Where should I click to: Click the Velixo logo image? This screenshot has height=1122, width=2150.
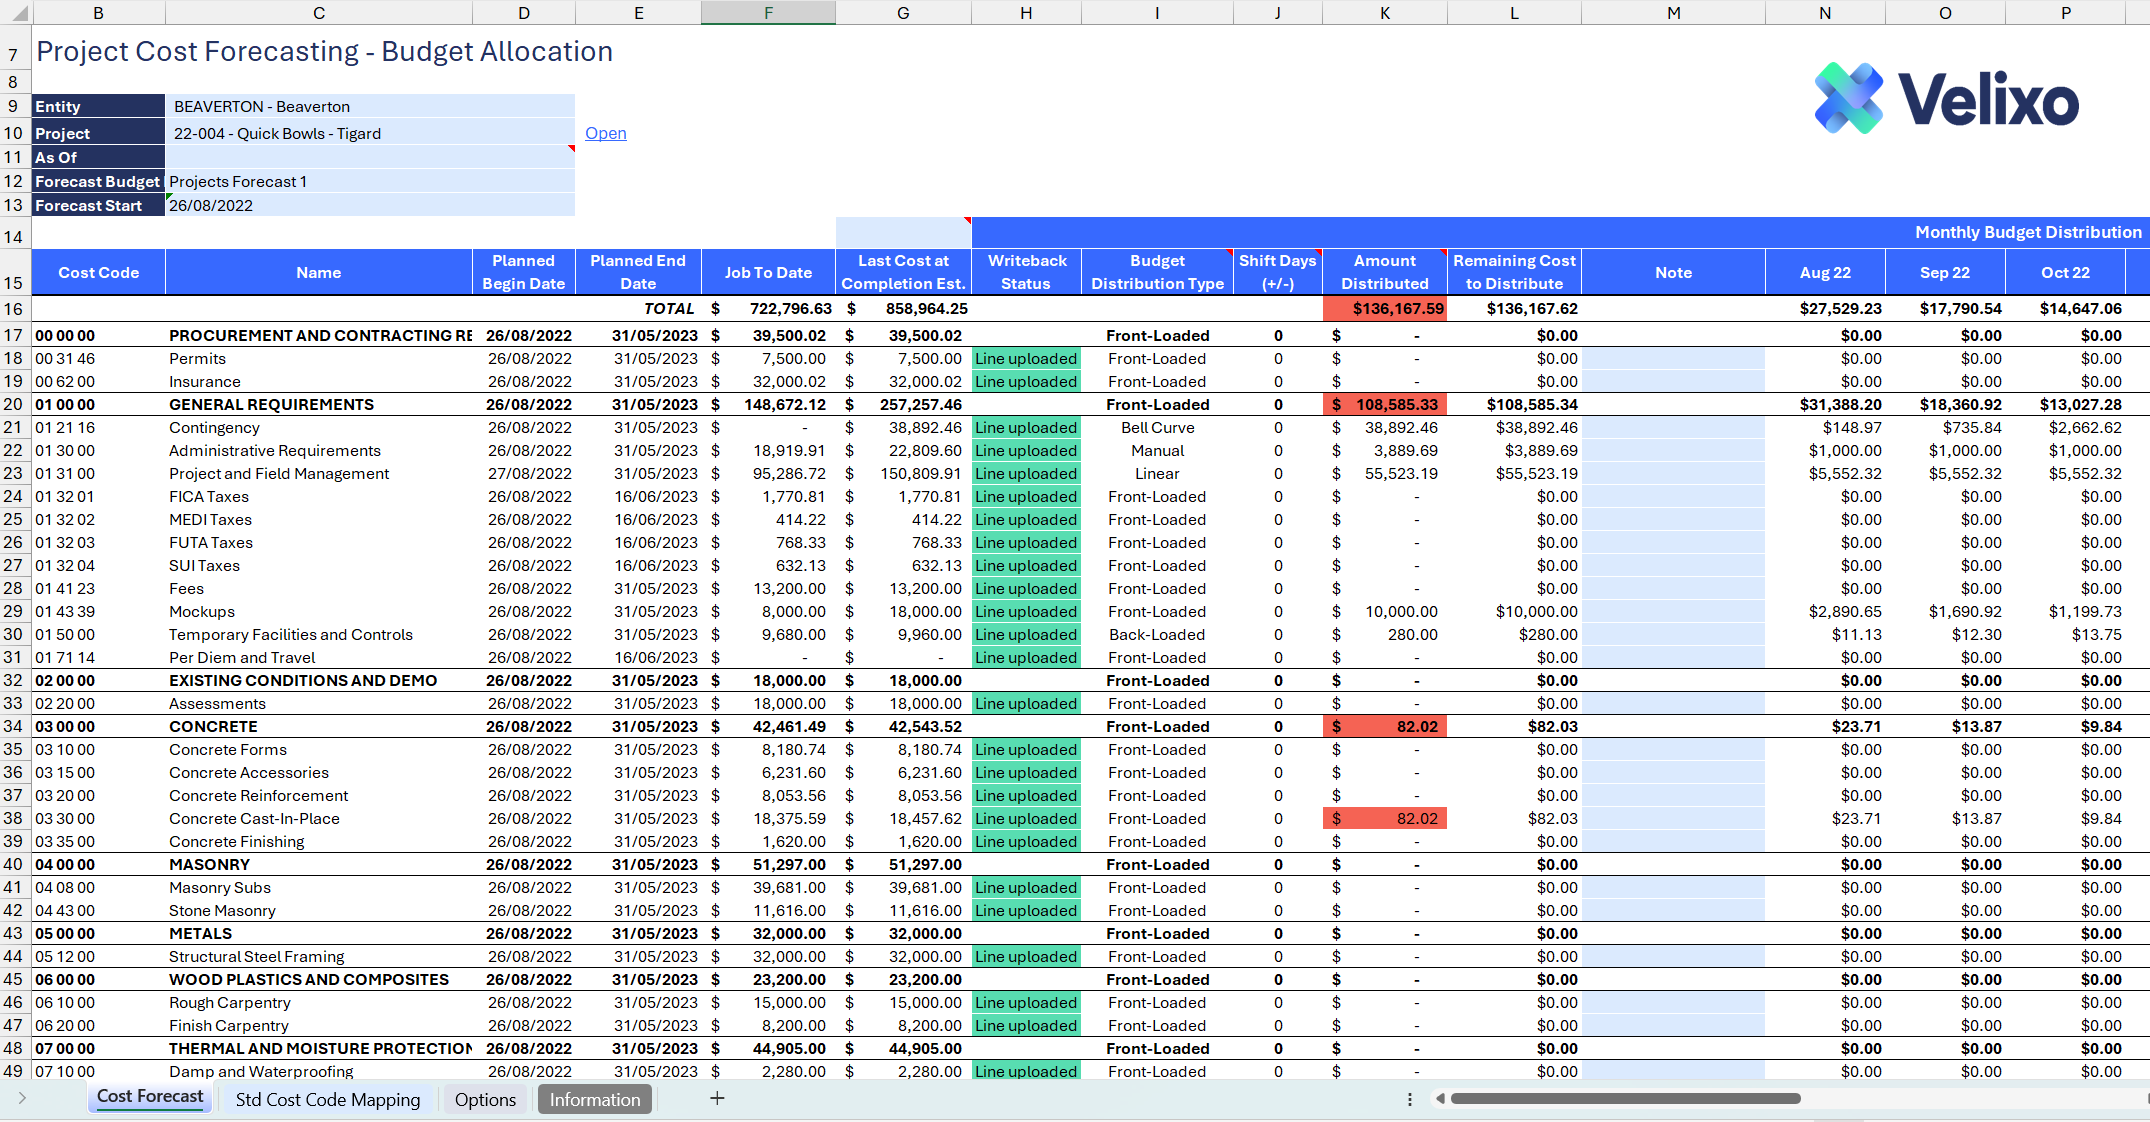click(1946, 99)
